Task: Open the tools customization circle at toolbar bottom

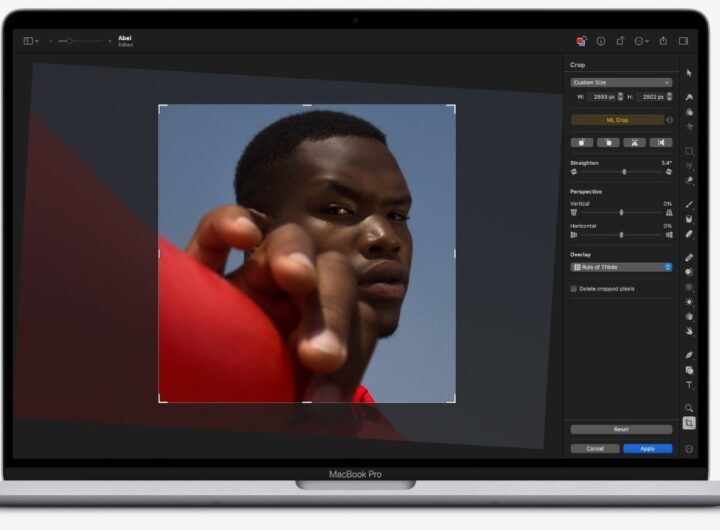Action: pos(689,449)
